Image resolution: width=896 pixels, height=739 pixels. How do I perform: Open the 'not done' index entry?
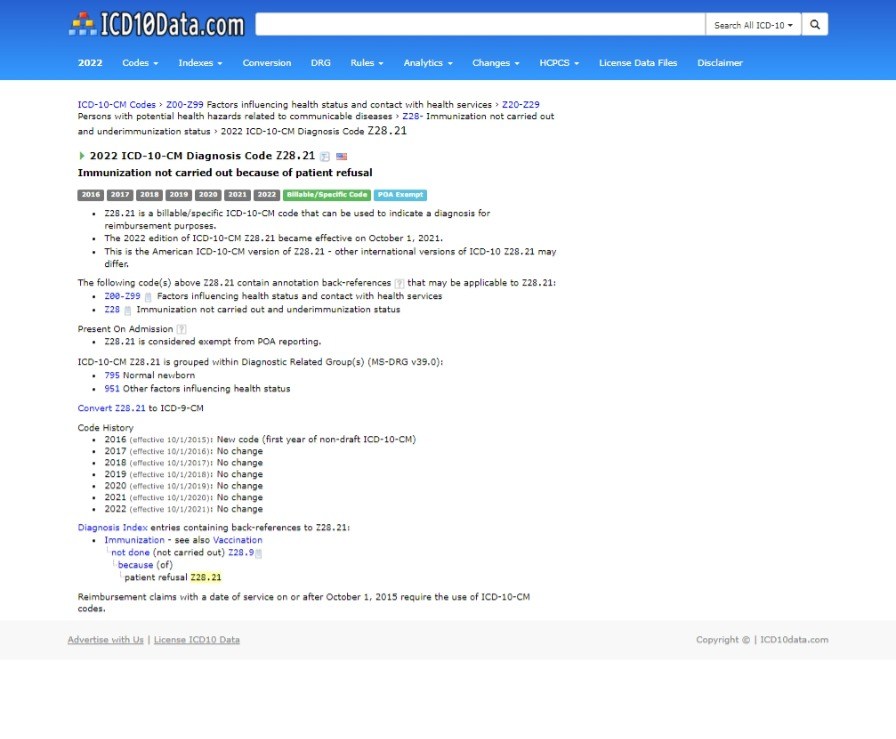[130, 553]
